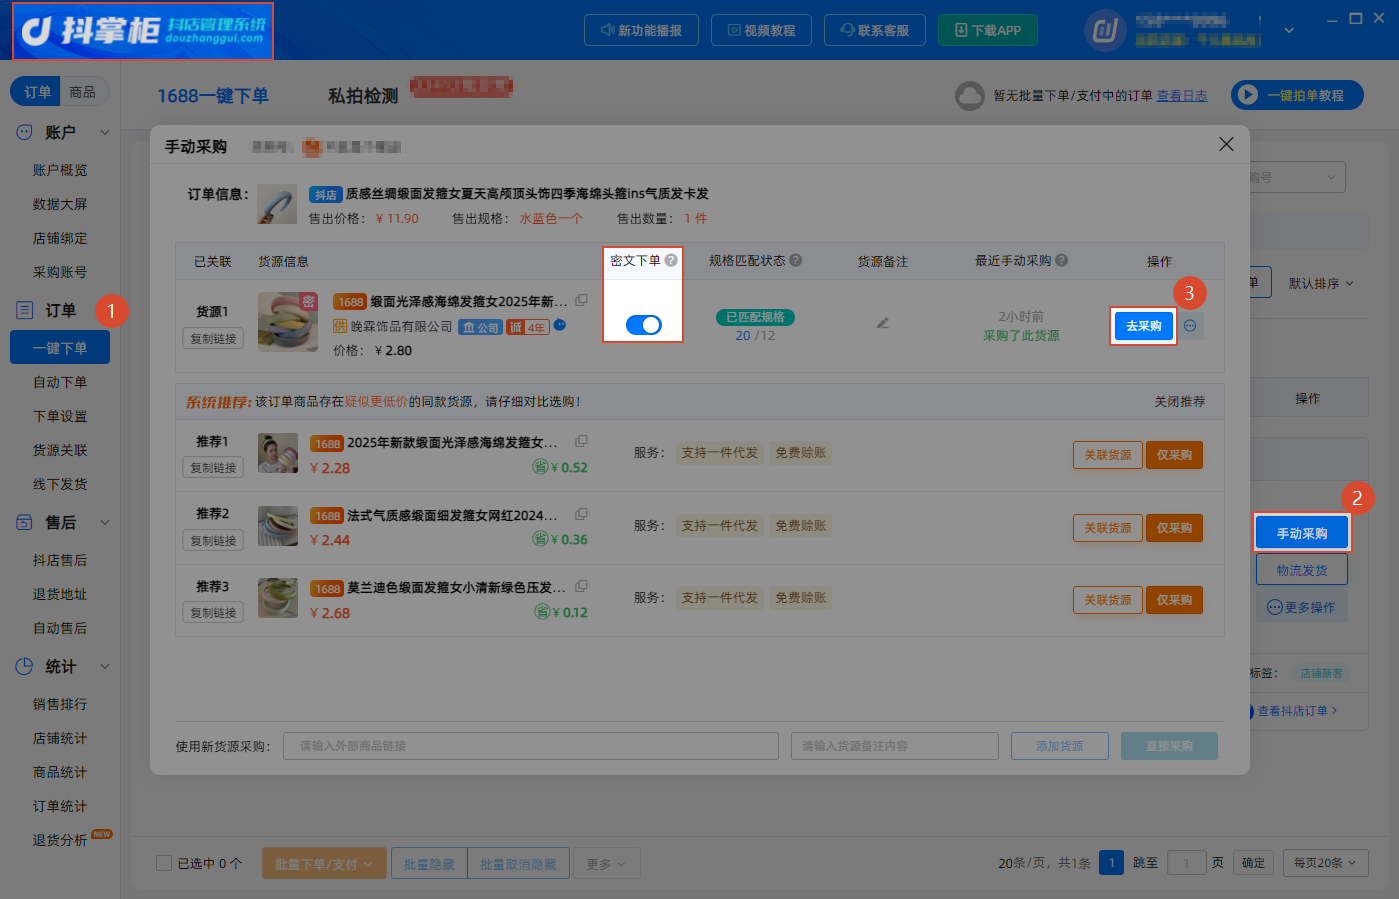Open the account dropdown at top right of list
Viewport: 1399px width, 899px height.
(x=1295, y=177)
